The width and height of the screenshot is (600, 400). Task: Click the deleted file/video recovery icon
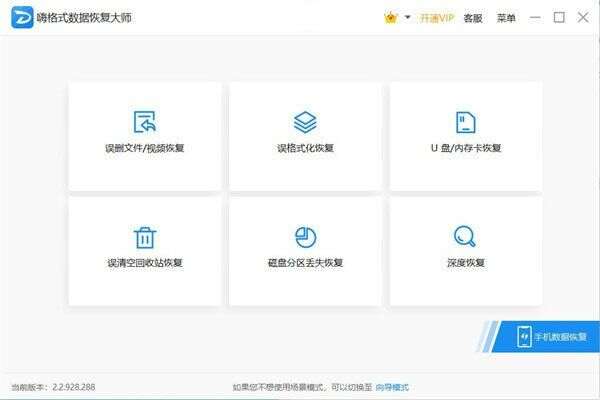pyautogui.click(x=145, y=122)
